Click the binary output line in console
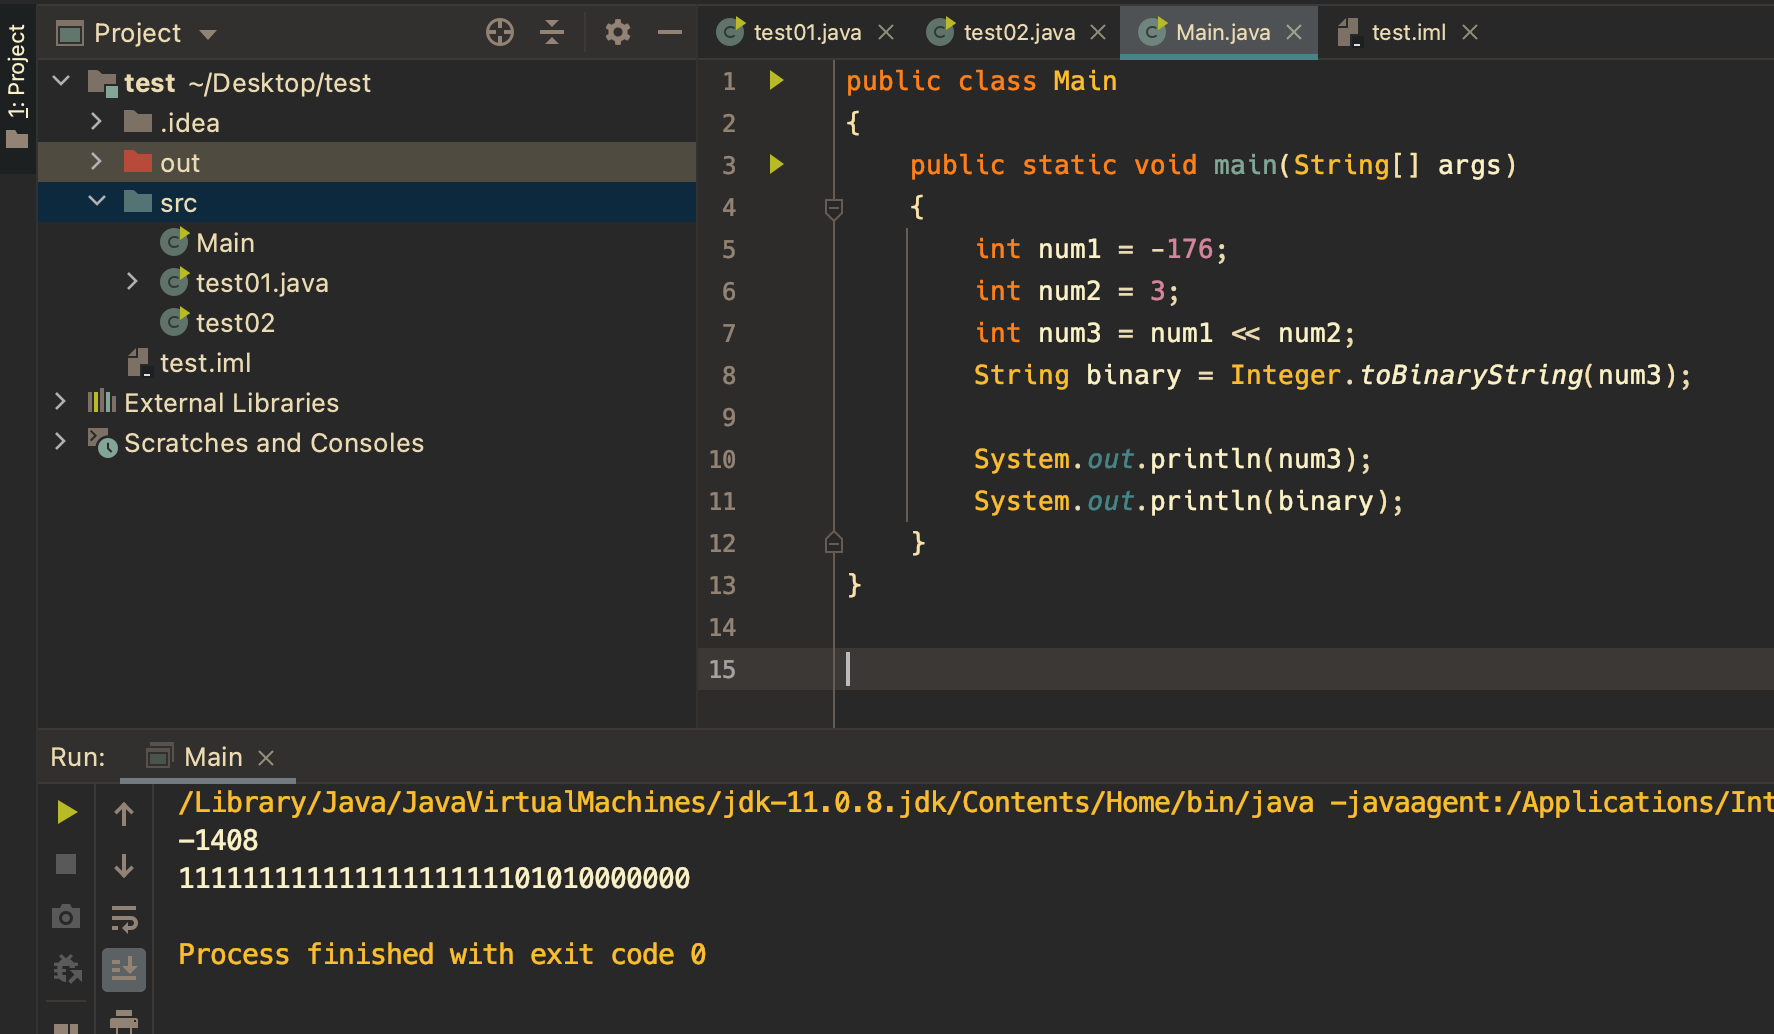The image size is (1774, 1034). 434,878
